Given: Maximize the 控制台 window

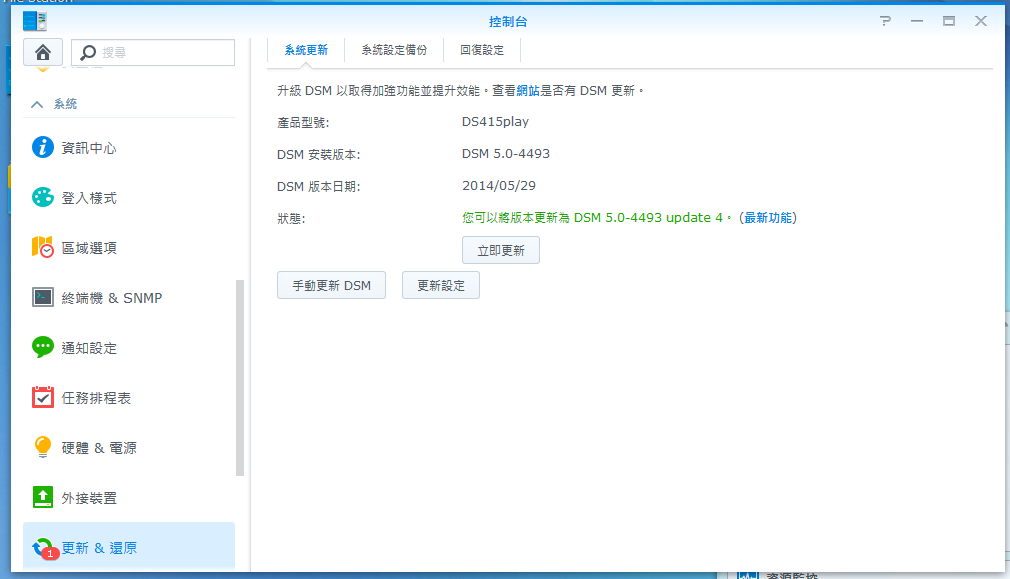Looking at the screenshot, I should [949, 21].
